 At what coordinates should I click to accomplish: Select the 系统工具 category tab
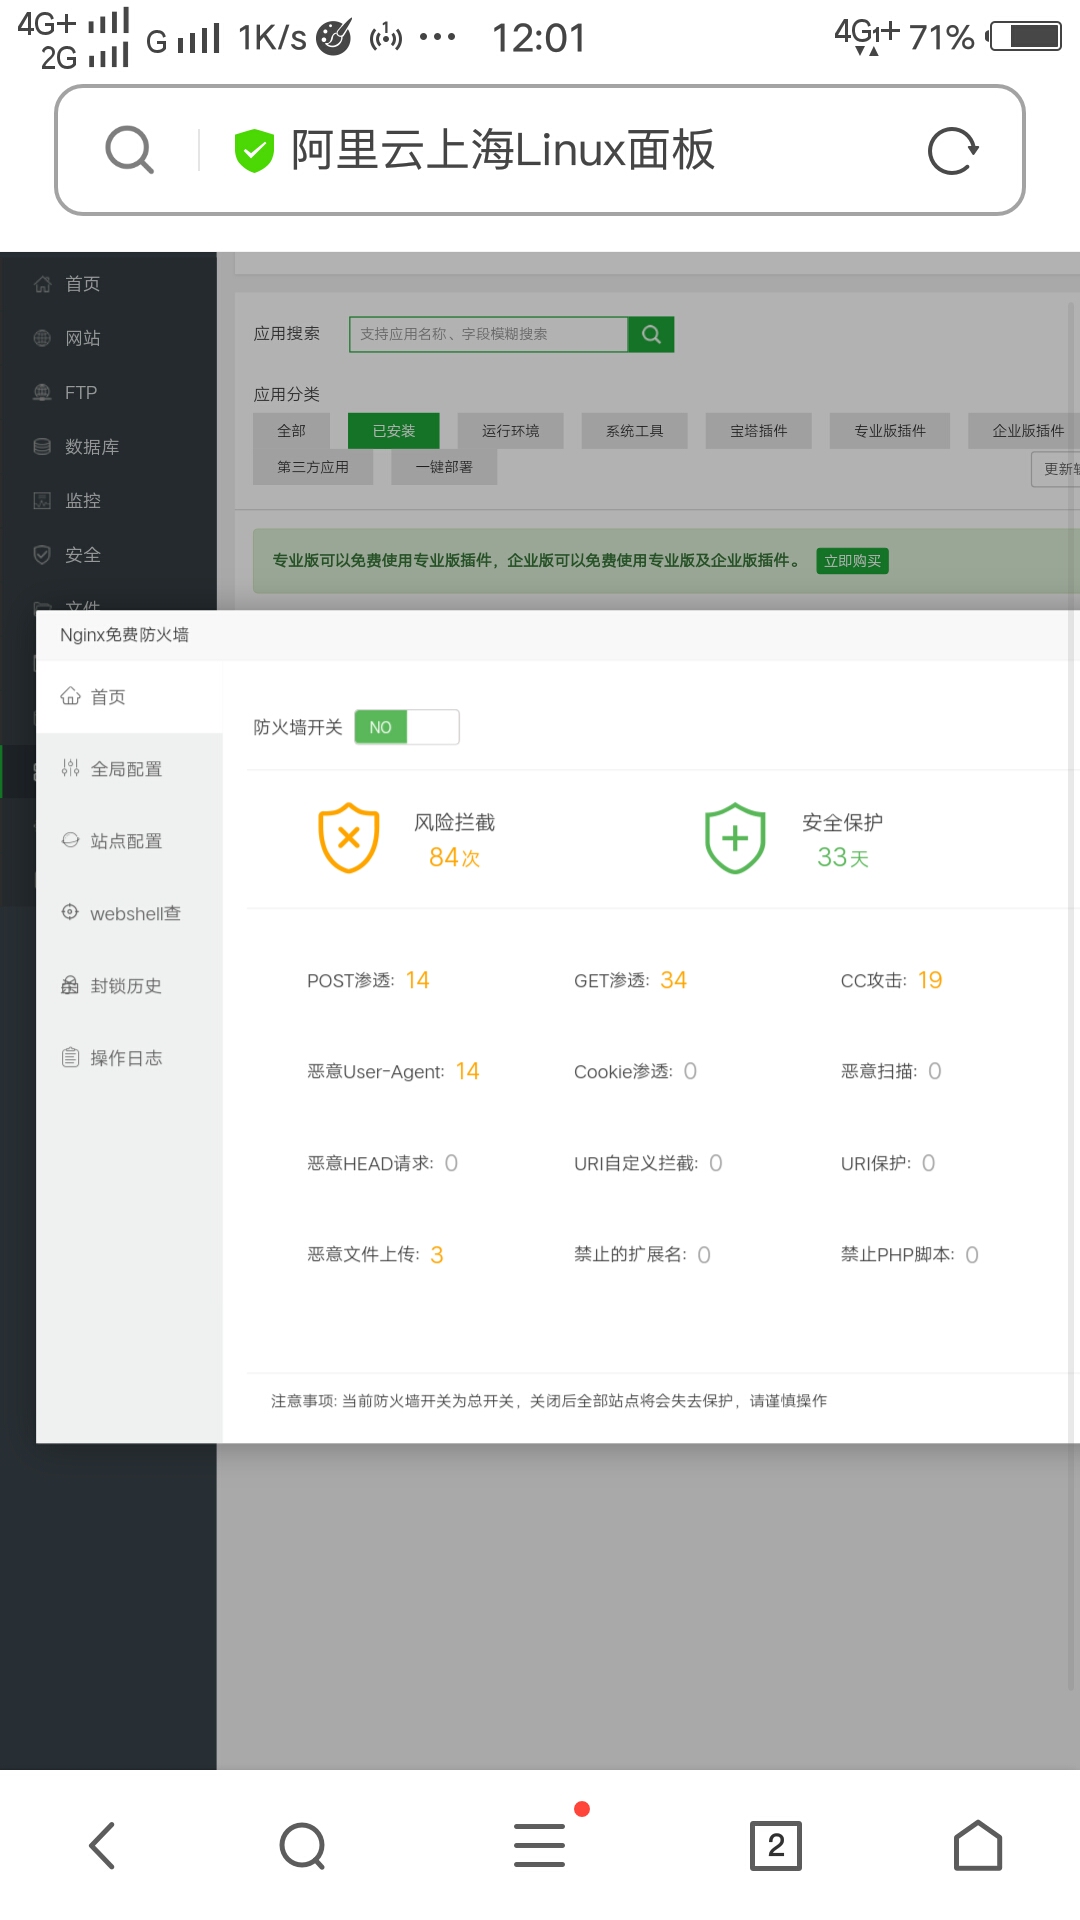click(635, 431)
